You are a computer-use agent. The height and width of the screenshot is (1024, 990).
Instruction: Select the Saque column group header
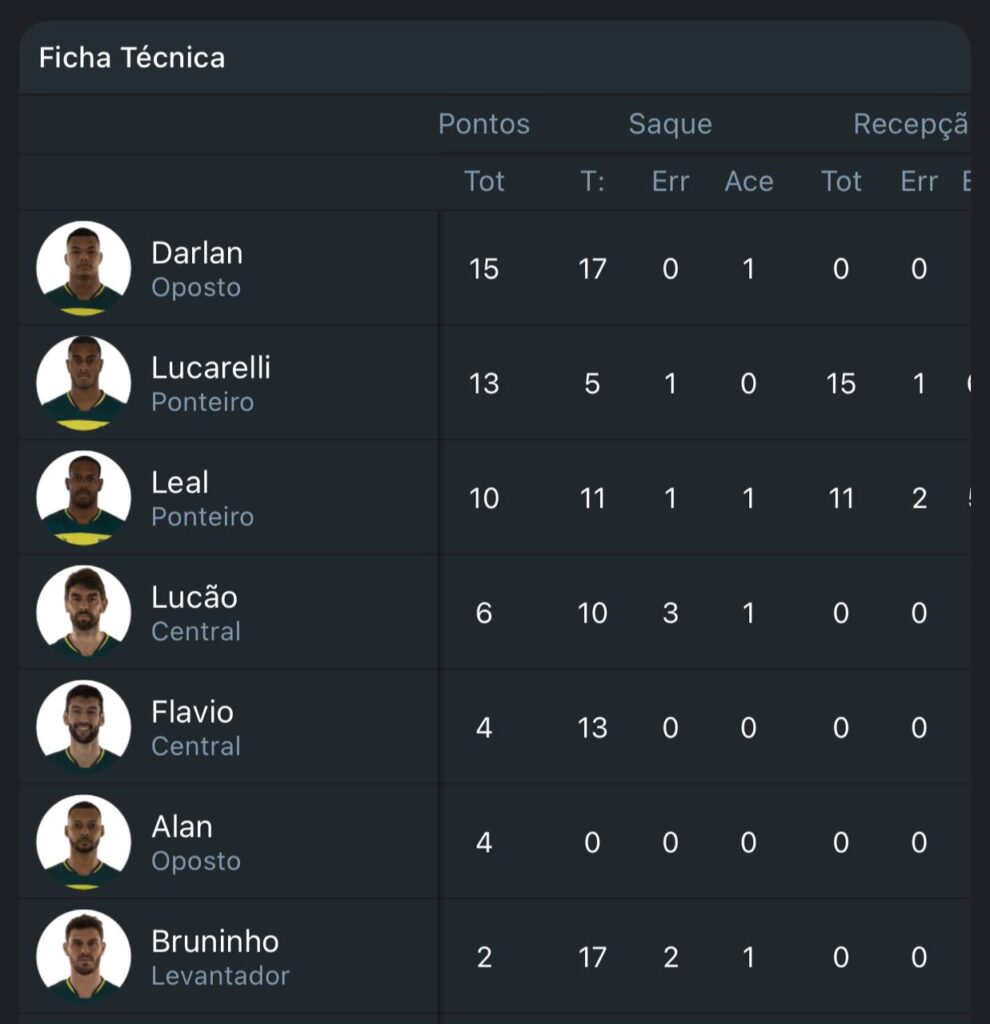click(x=670, y=124)
